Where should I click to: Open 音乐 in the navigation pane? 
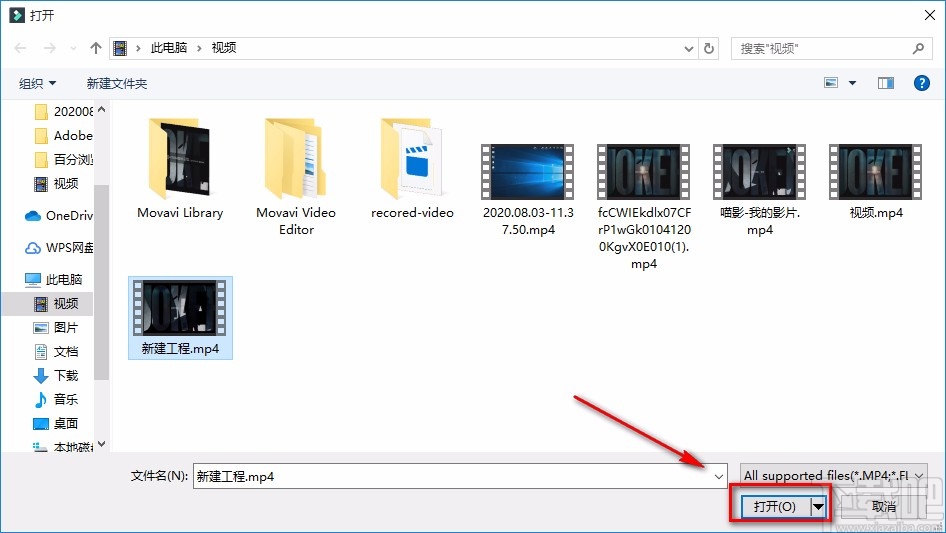pyautogui.click(x=56, y=400)
